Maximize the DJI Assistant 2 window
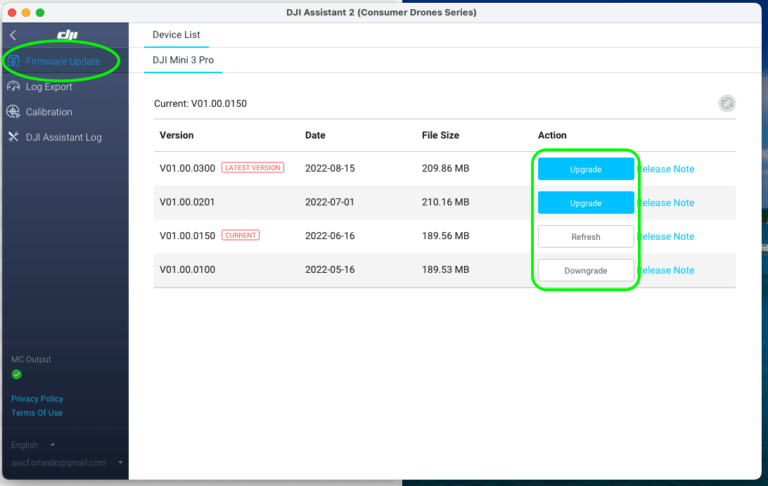This screenshot has width=768, height=486. [40, 12]
